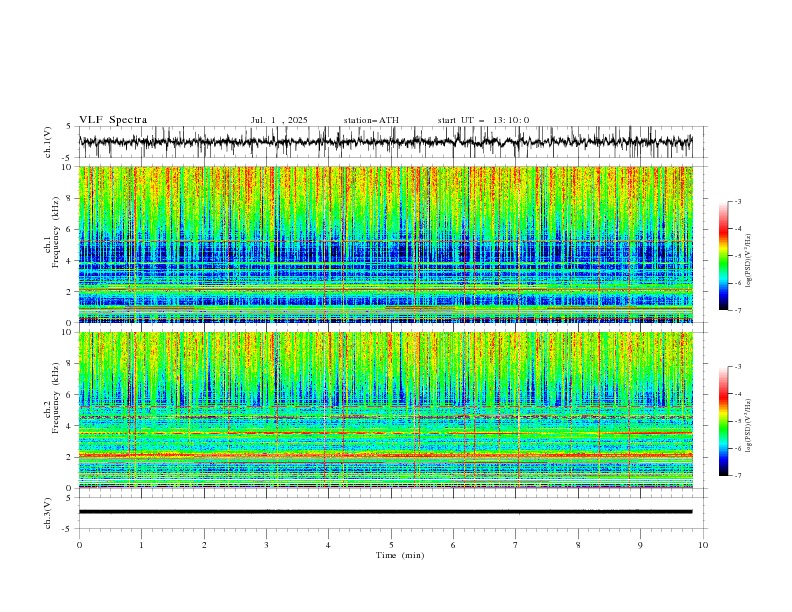The width and height of the screenshot is (792, 612).
Task: Select the "station=ATH" header label
Action: pos(371,120)
